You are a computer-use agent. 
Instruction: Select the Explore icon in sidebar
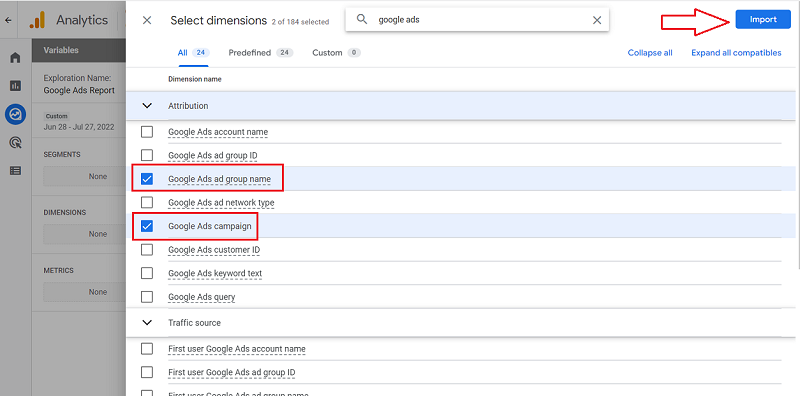coord(15,115)
